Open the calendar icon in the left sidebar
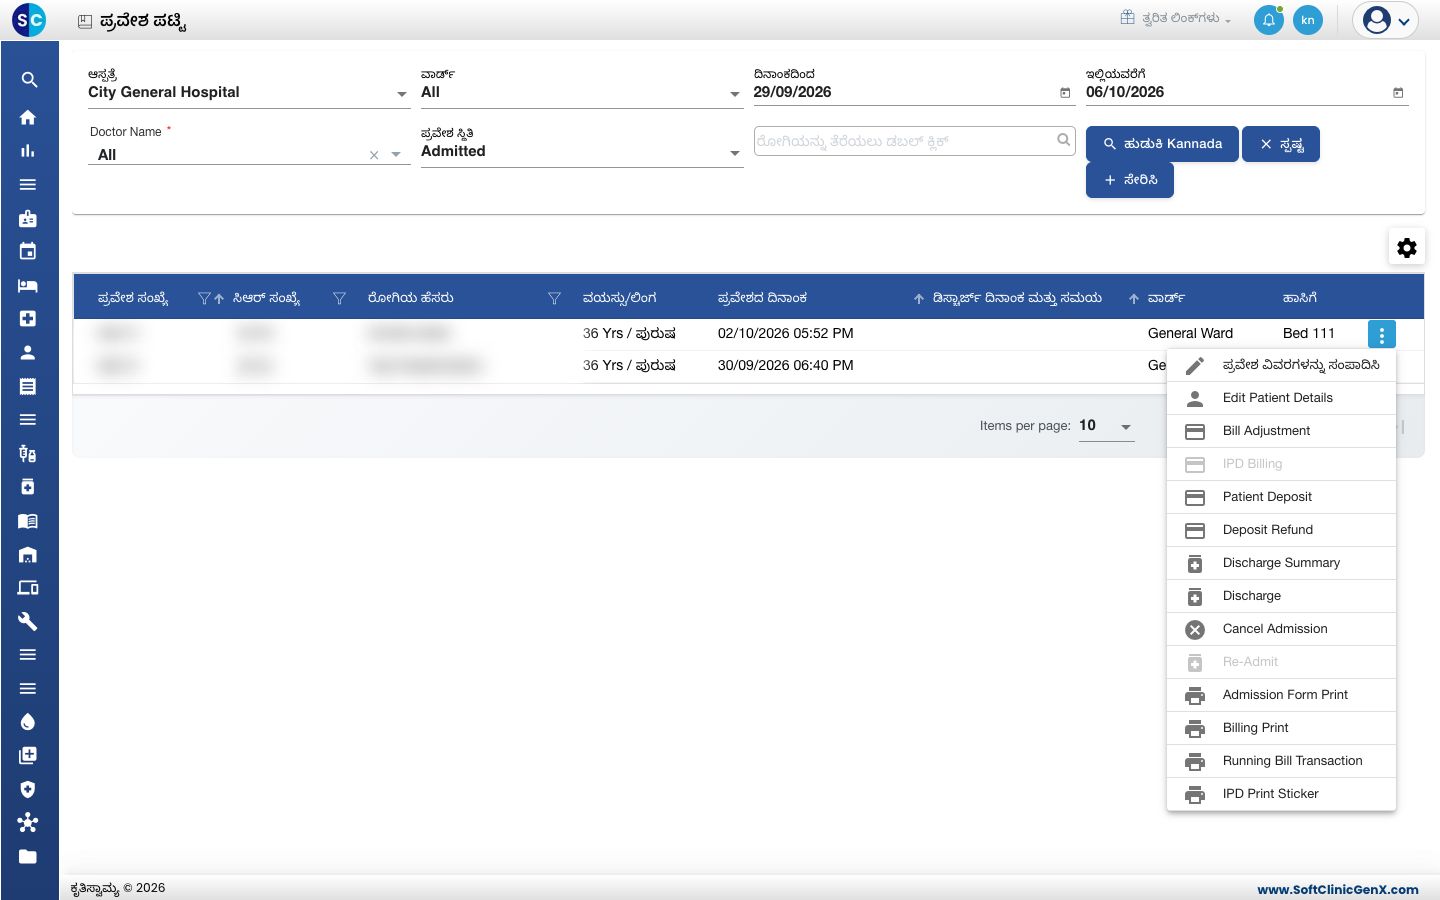The image size is (1440, 900). coord(28,251)
